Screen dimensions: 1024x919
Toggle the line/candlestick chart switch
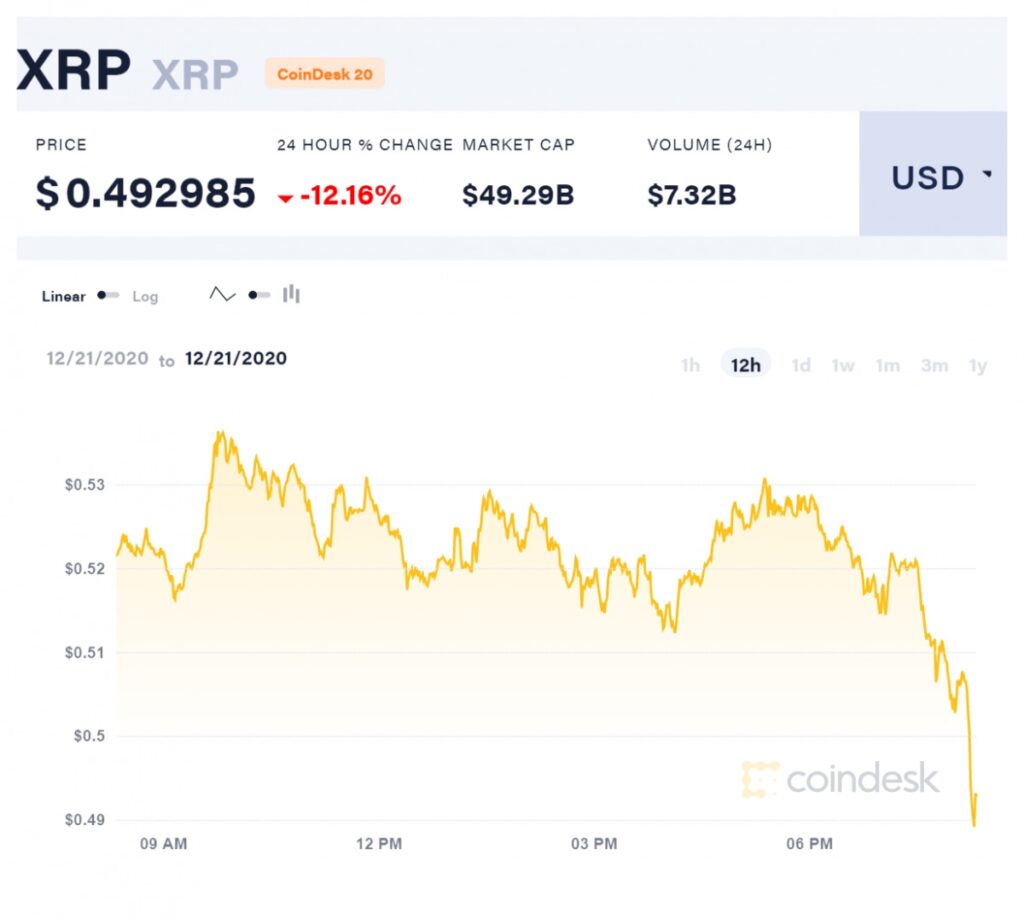[259, 295]
